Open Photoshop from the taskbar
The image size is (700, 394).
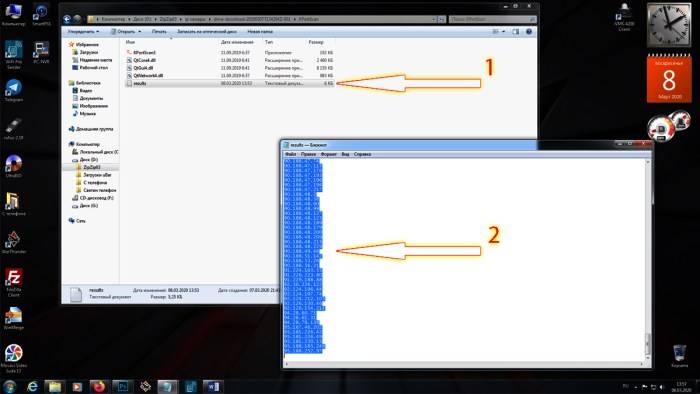point(122,386)
